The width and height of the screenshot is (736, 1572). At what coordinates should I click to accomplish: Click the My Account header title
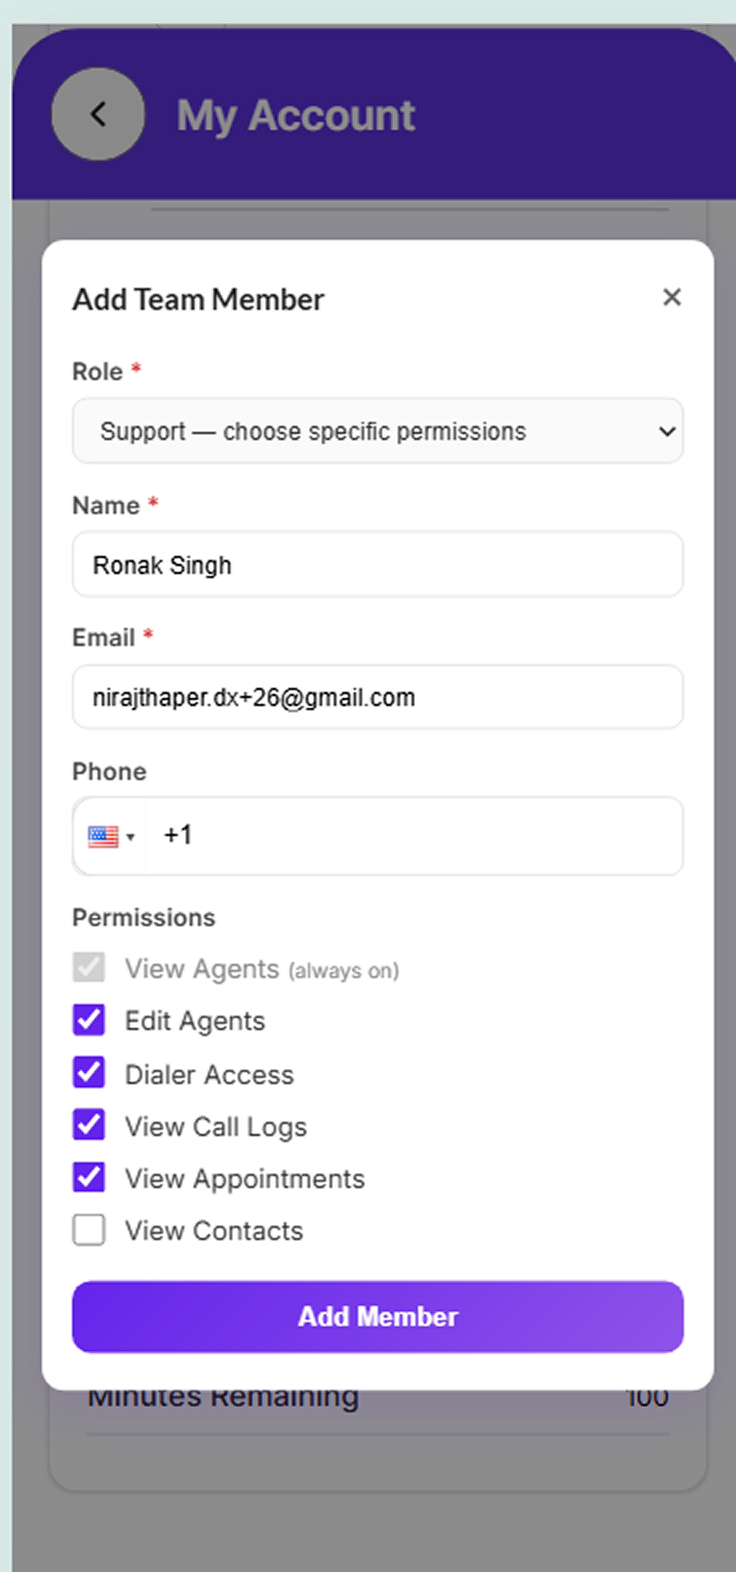tap(296, 116)
